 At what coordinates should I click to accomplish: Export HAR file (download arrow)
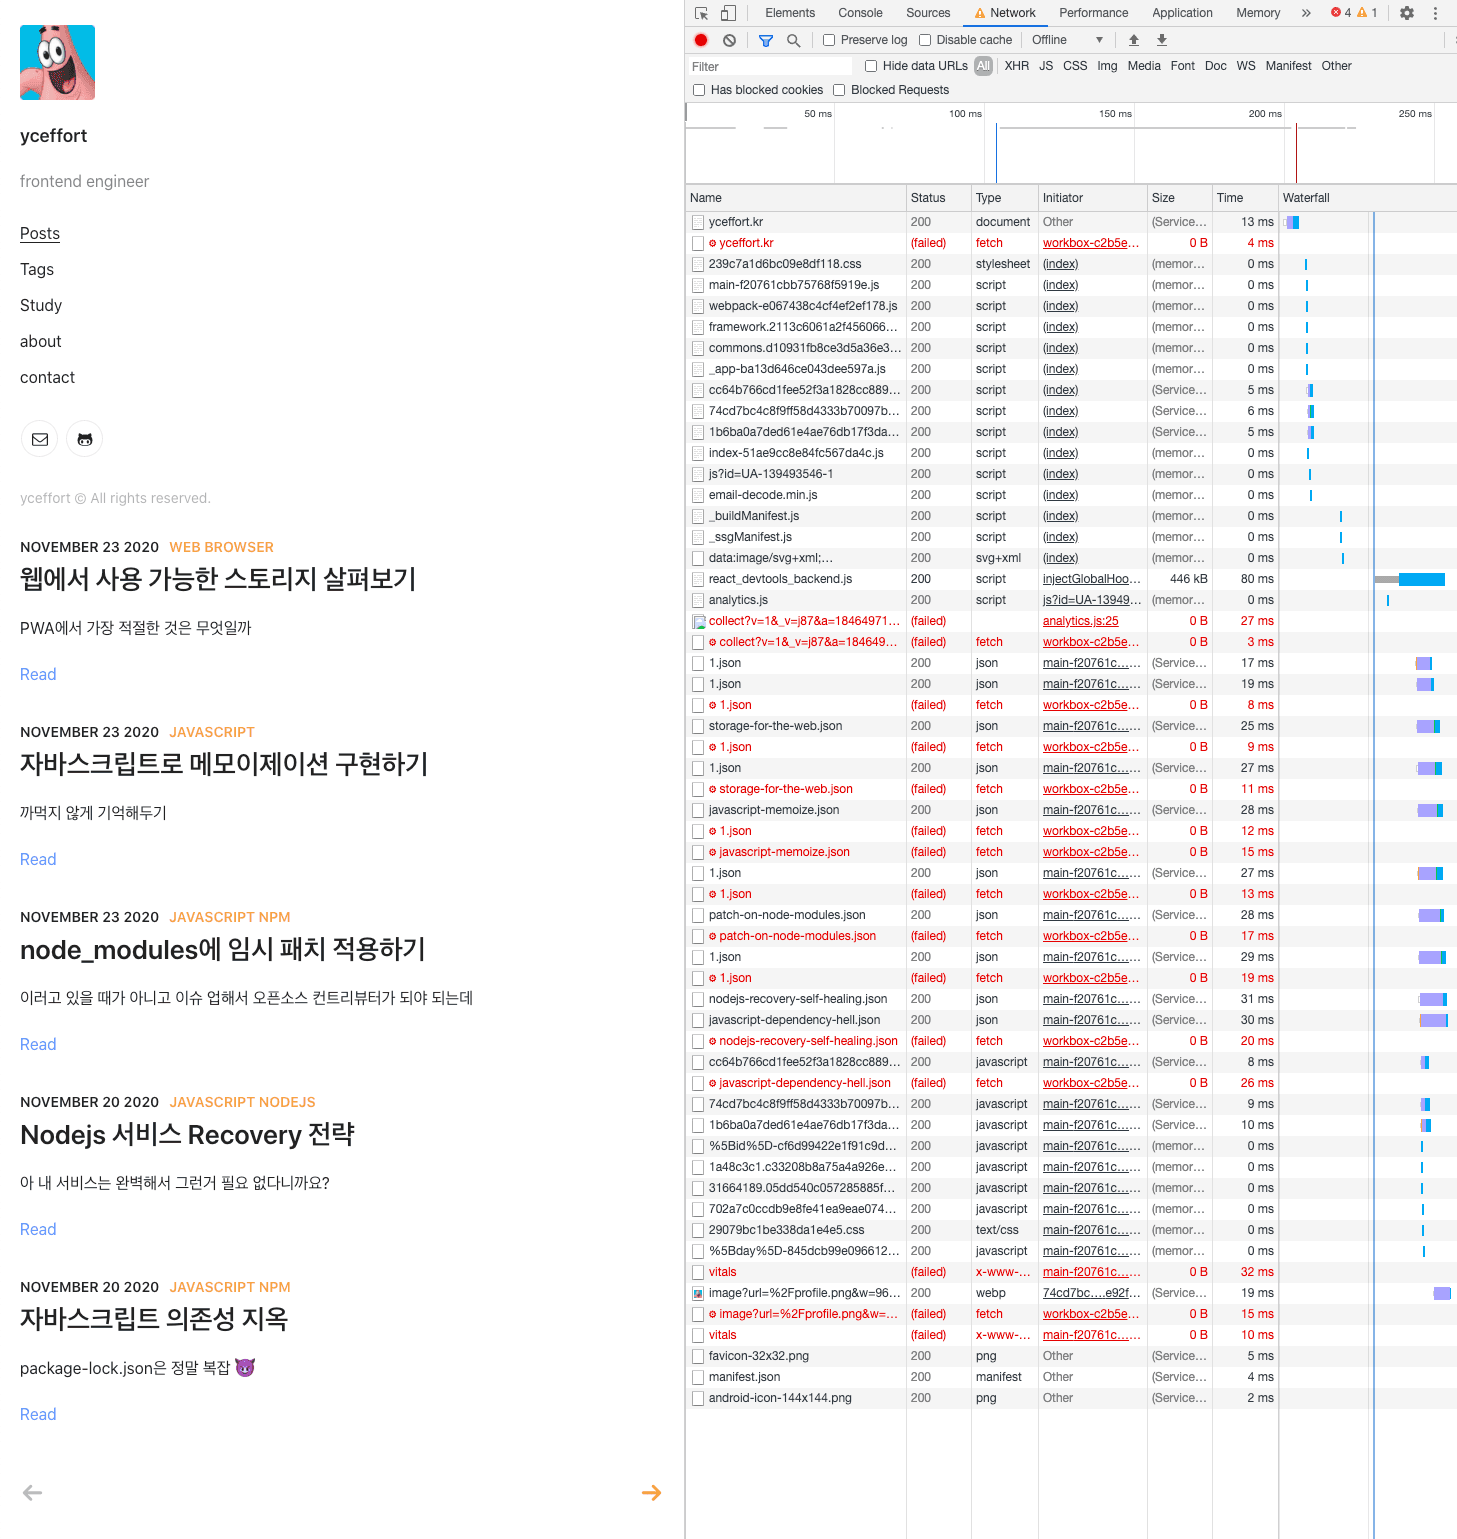(1162, 40)
